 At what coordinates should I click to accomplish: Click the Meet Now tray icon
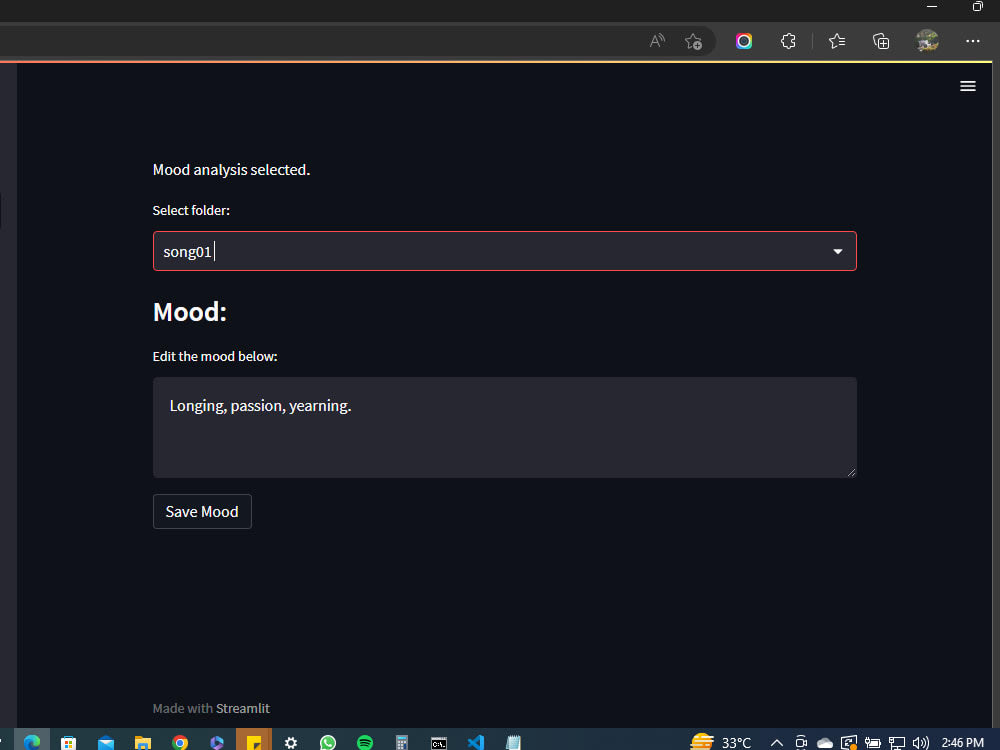(x=801, y=742)
